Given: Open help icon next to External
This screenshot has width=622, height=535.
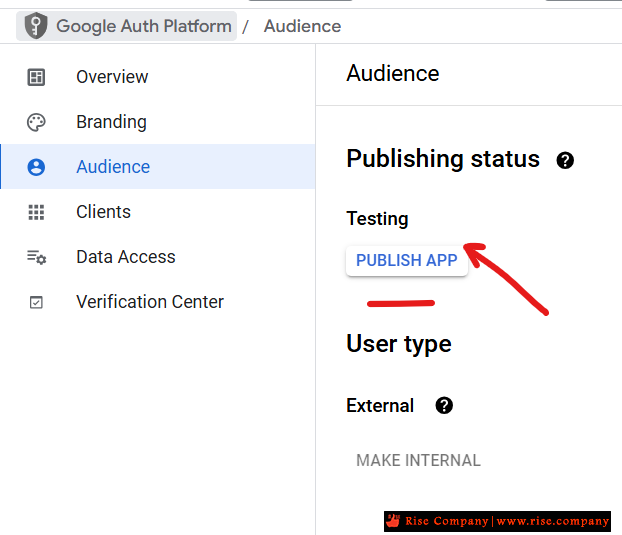Looking at the screenshot, I should pos(444,405).
